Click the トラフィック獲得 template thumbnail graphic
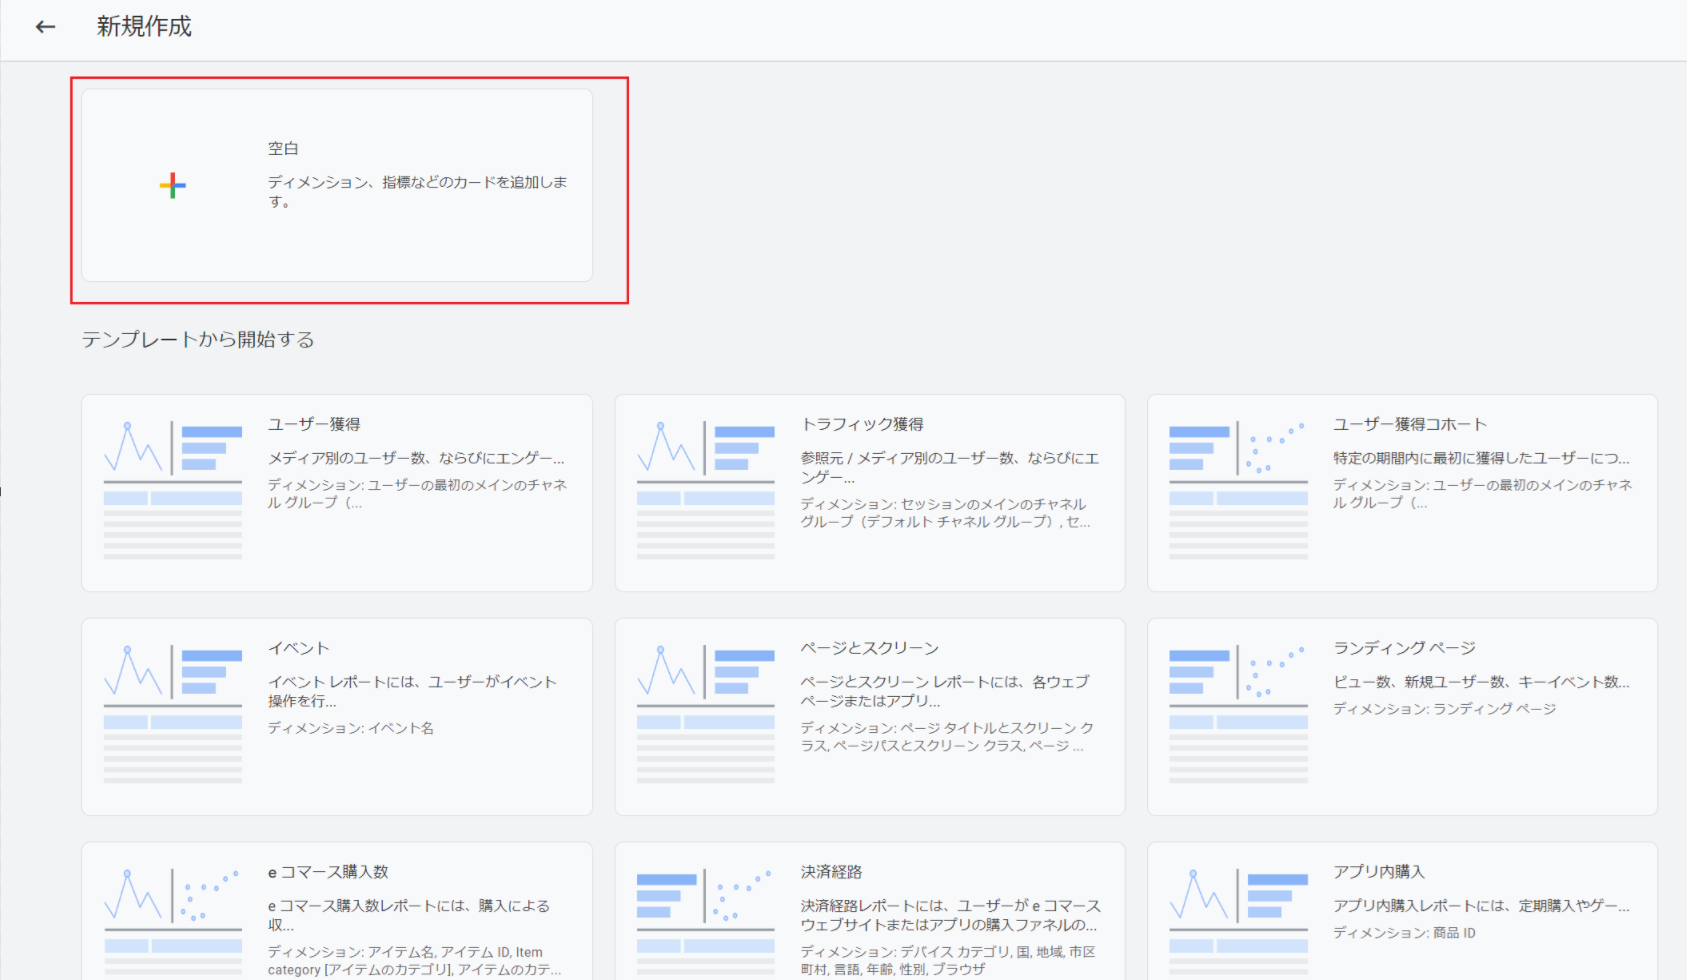 pyautogui.click(x=706, y=490)
